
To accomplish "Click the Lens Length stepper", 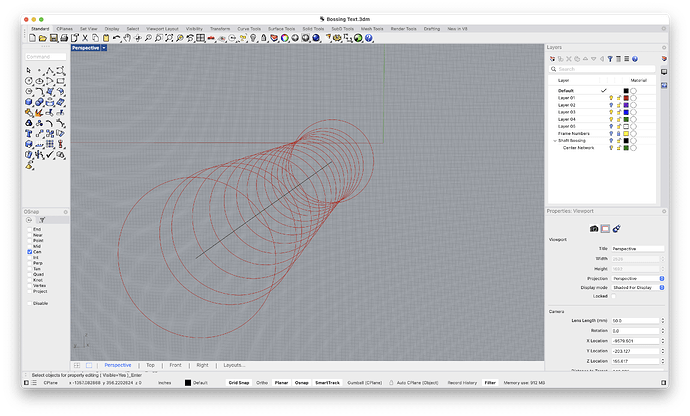I will click(663, 320).
